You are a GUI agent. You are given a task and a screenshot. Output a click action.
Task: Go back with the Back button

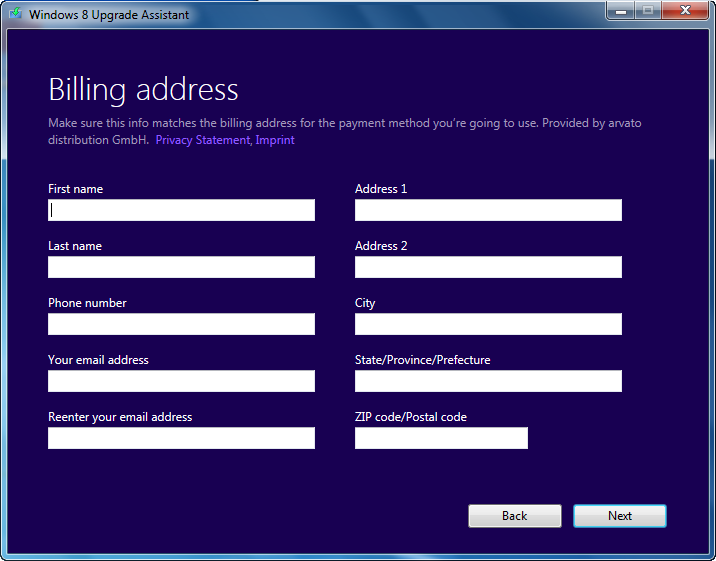[x=515, y=516]
